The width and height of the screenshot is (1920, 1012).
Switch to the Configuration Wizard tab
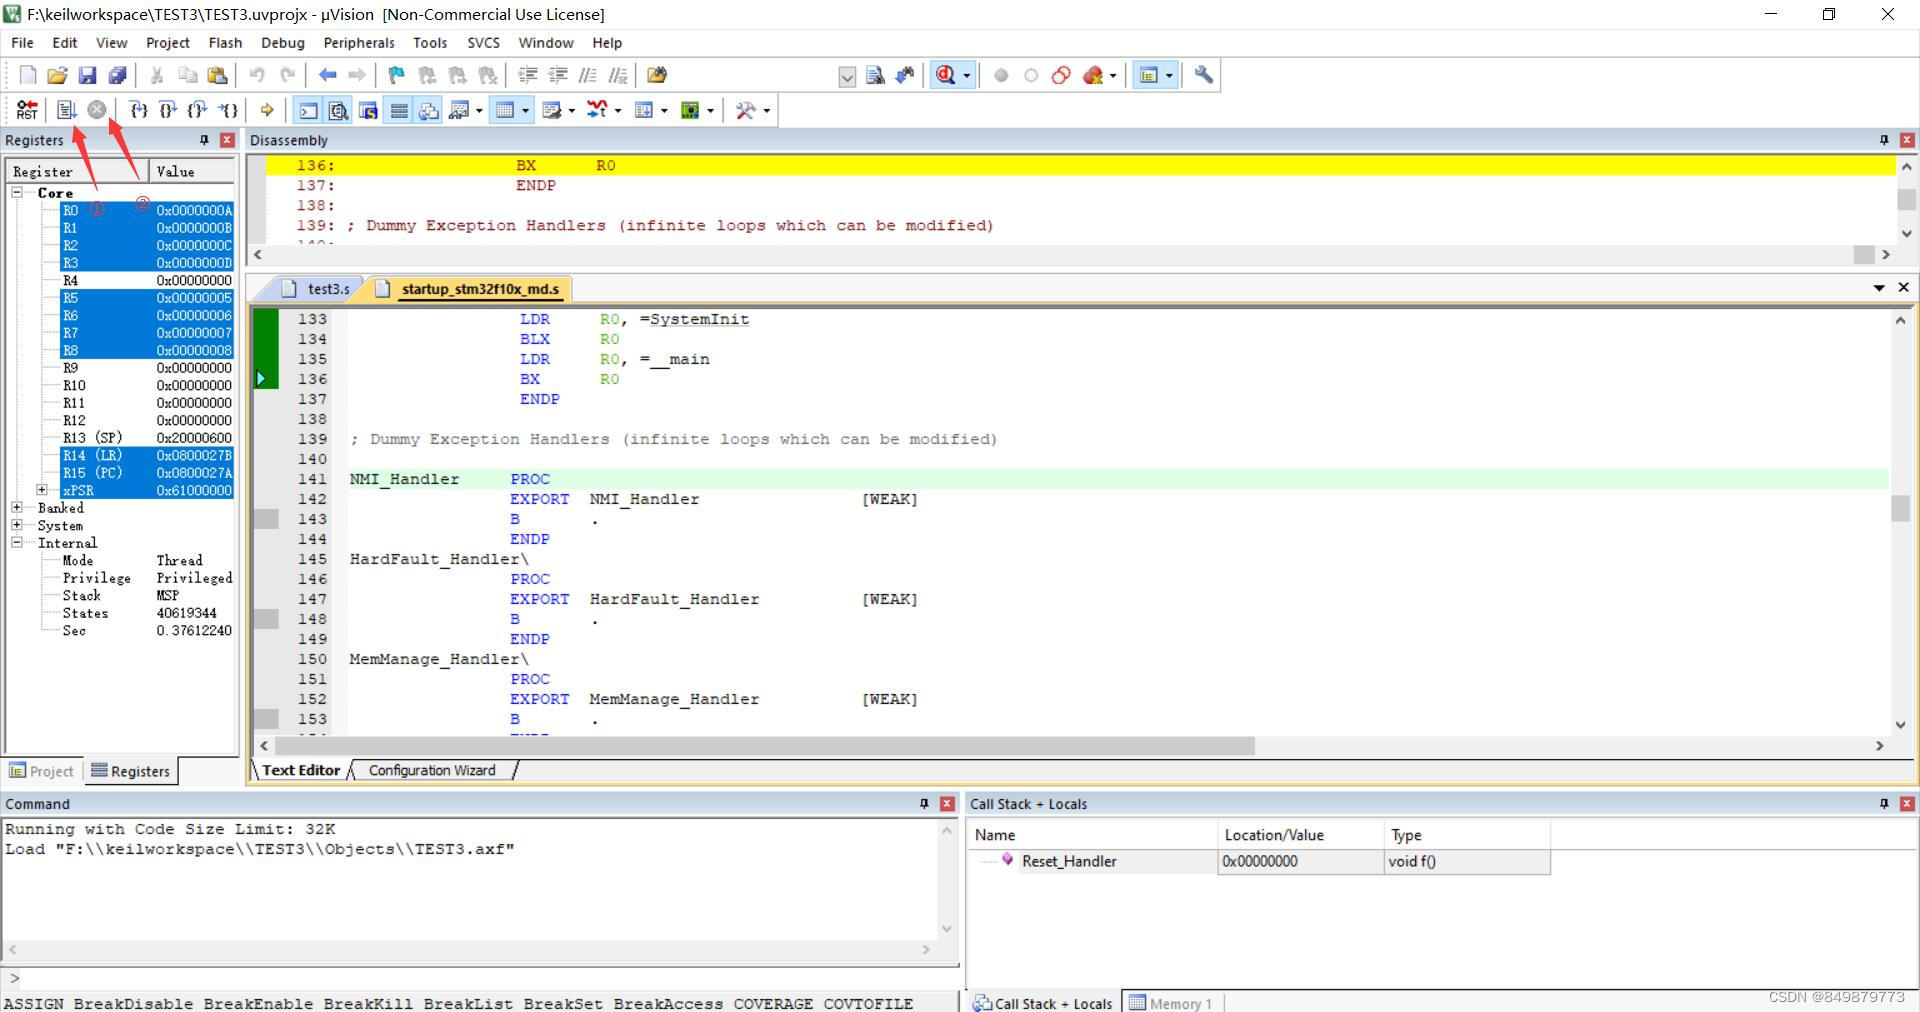(432, 770)
